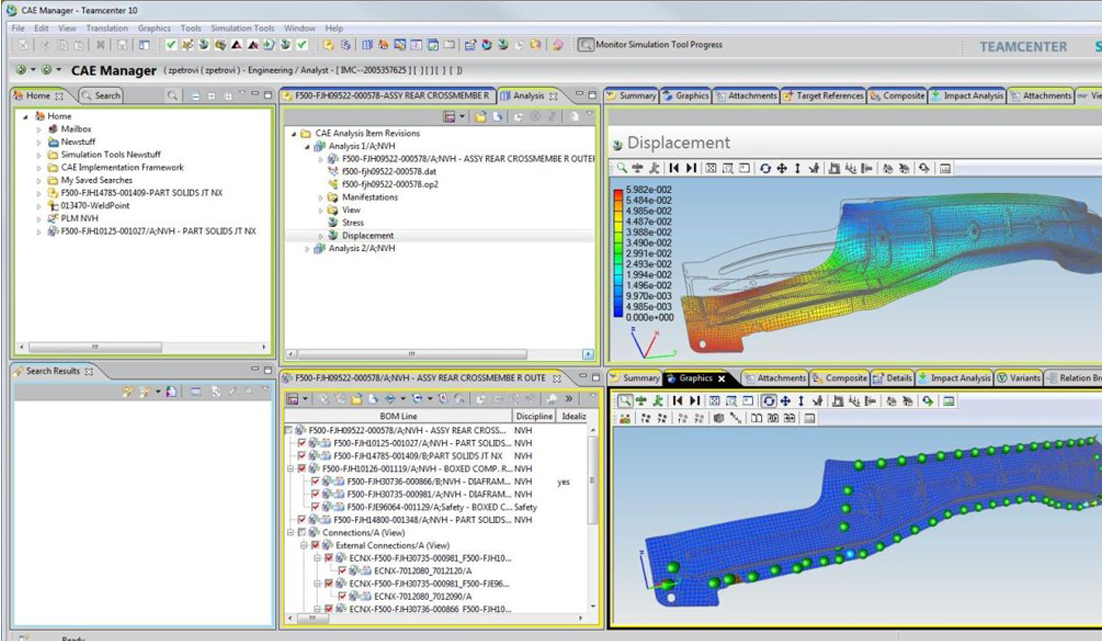Switch to Impact Analysis tab in upper panel
The height and width of the screenshot is (641, 1102).
coord(967,96)
